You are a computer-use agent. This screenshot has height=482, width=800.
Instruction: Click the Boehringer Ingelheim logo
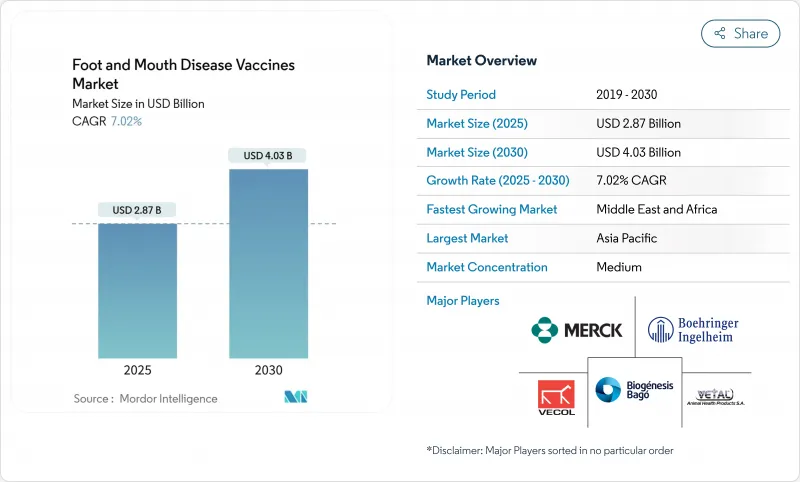tap(692, 329)
